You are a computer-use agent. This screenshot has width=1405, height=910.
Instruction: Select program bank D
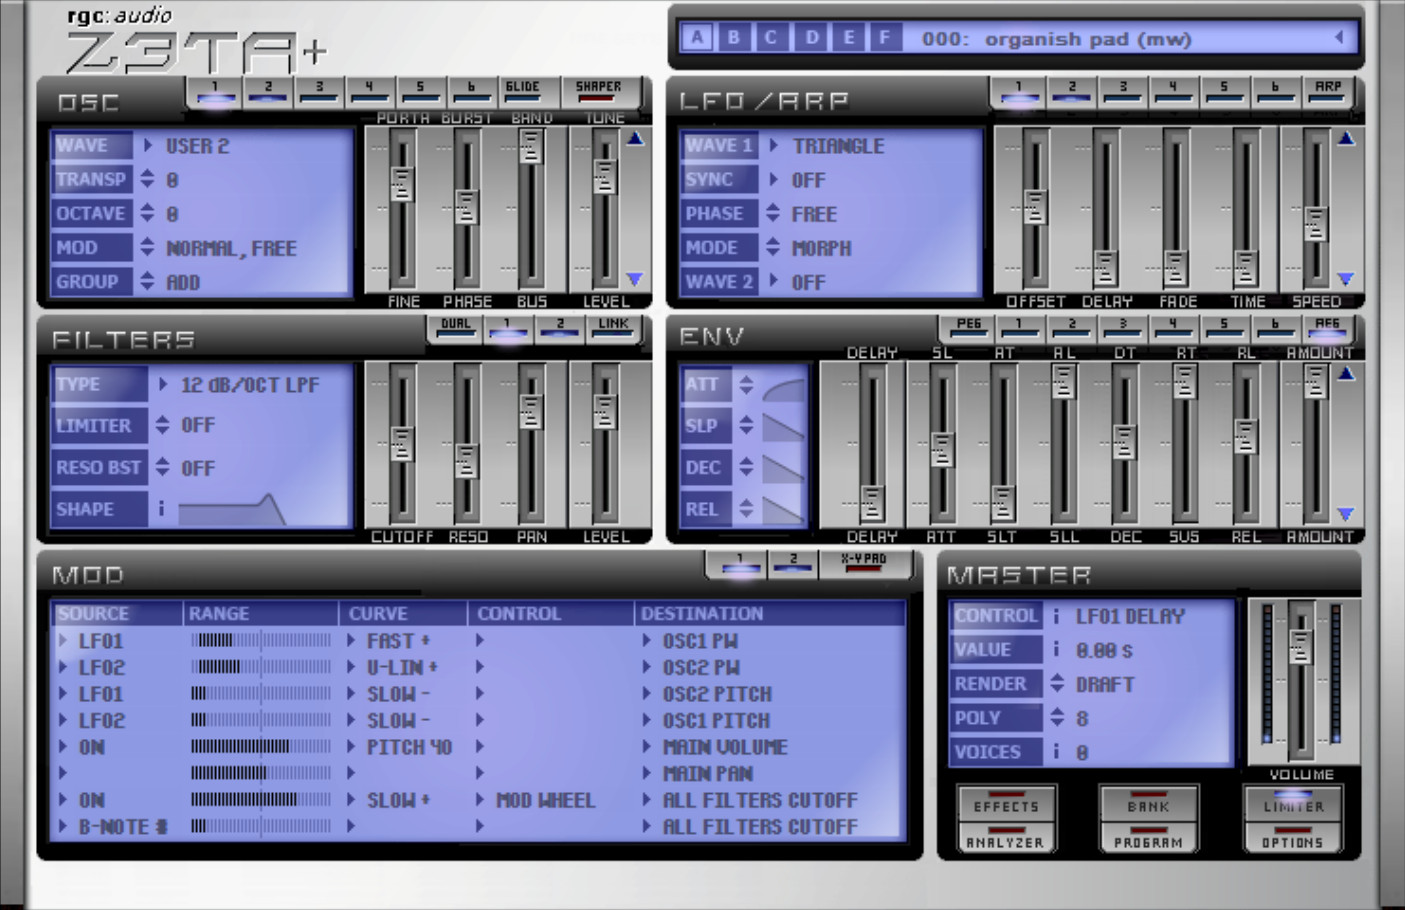[811, 38]
